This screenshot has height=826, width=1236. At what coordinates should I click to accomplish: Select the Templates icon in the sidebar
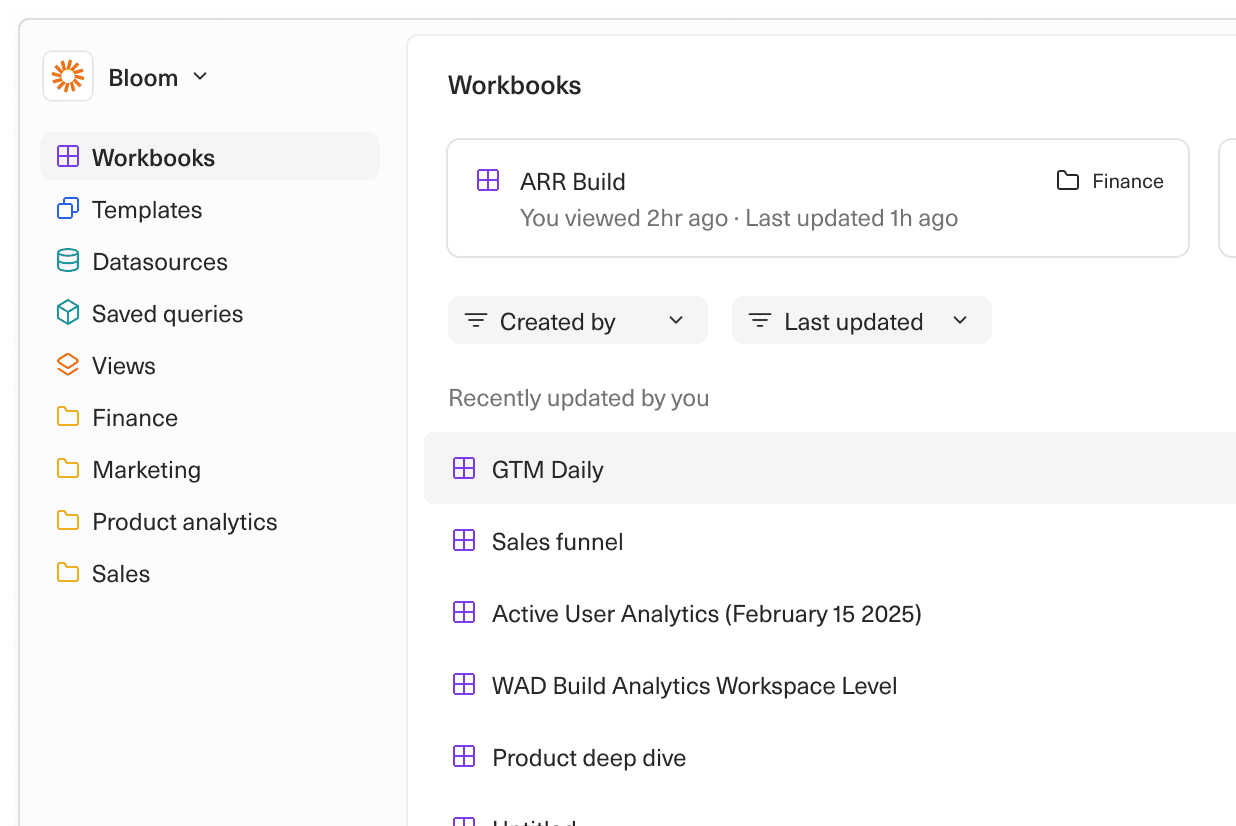click(x=68, y=209)
